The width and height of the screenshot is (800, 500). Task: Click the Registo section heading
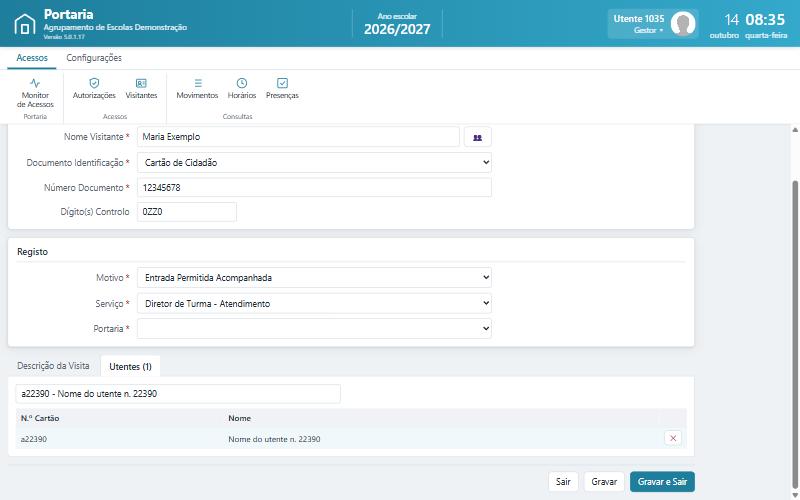tap(32, 252)
